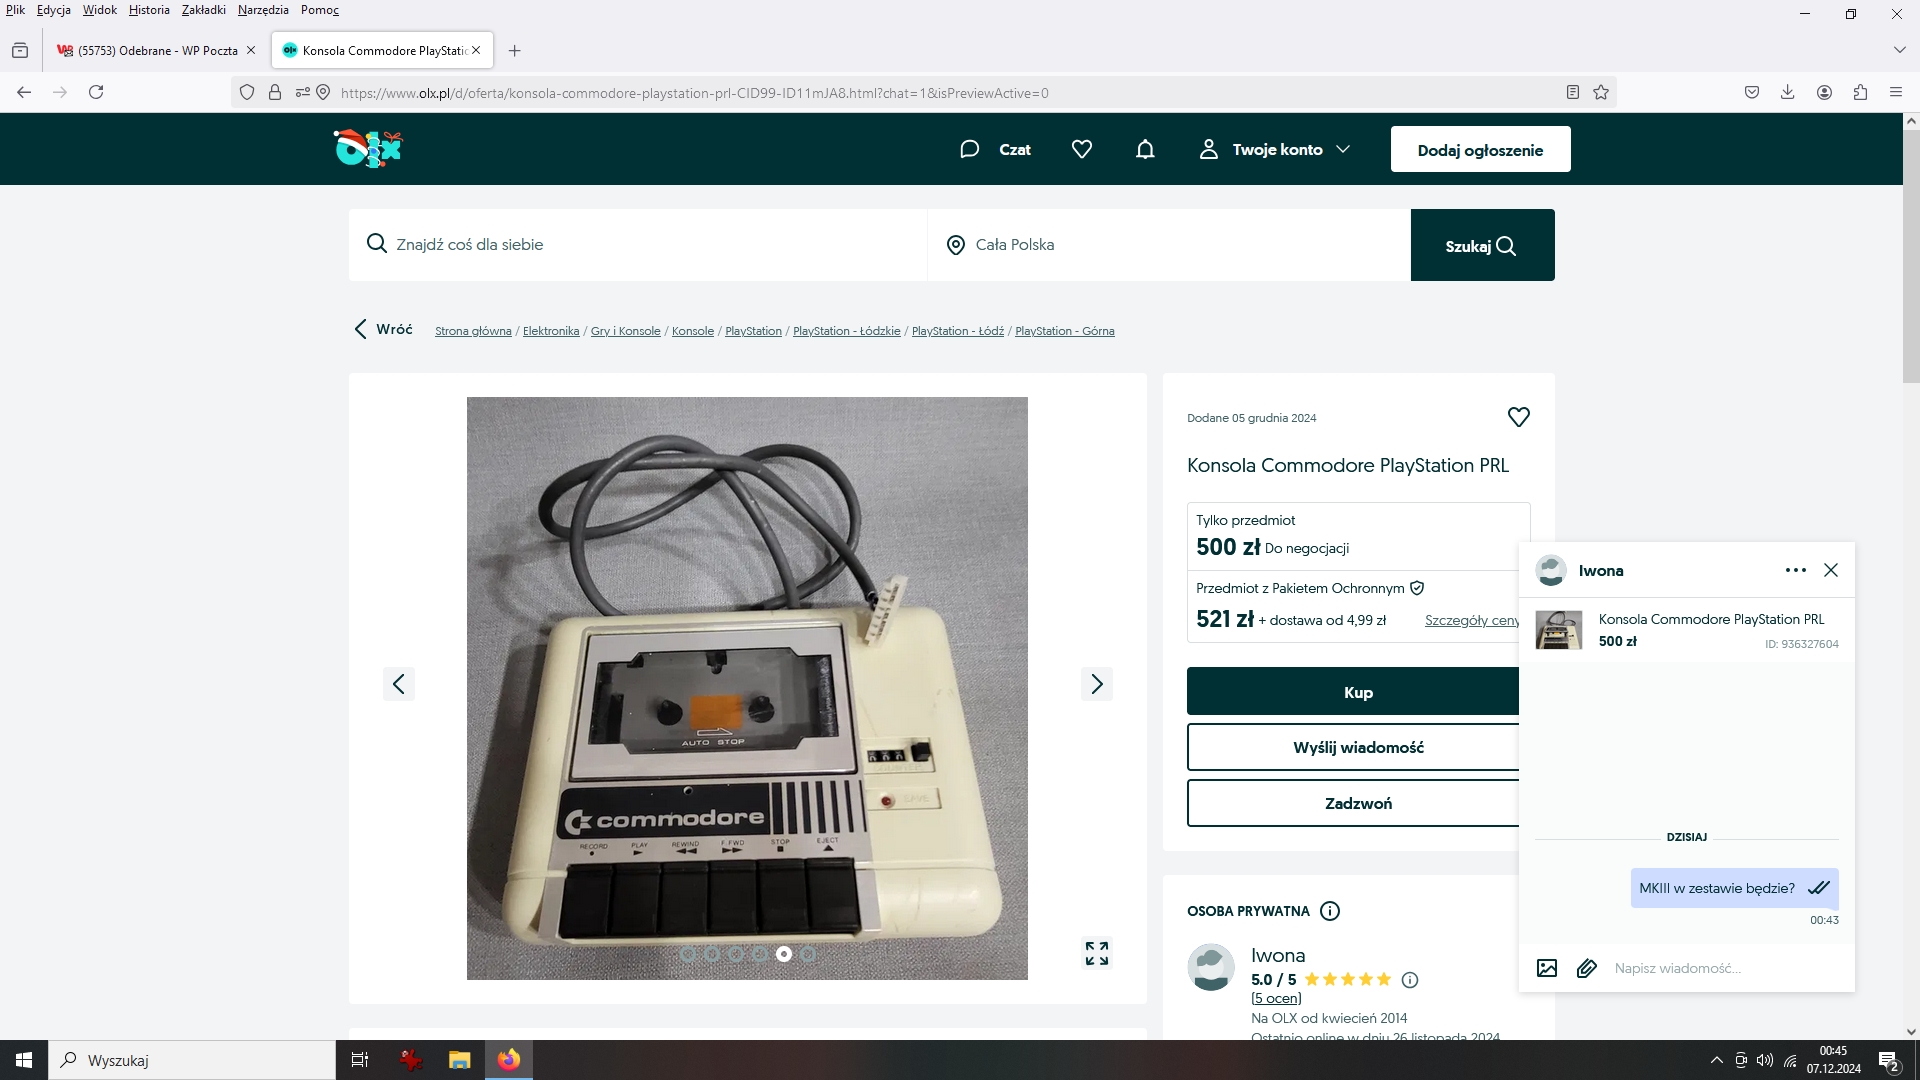The height and width of the screenshot is (1080, 1920).
Task: Click Windows Start button
Action: pos(24,1060)
